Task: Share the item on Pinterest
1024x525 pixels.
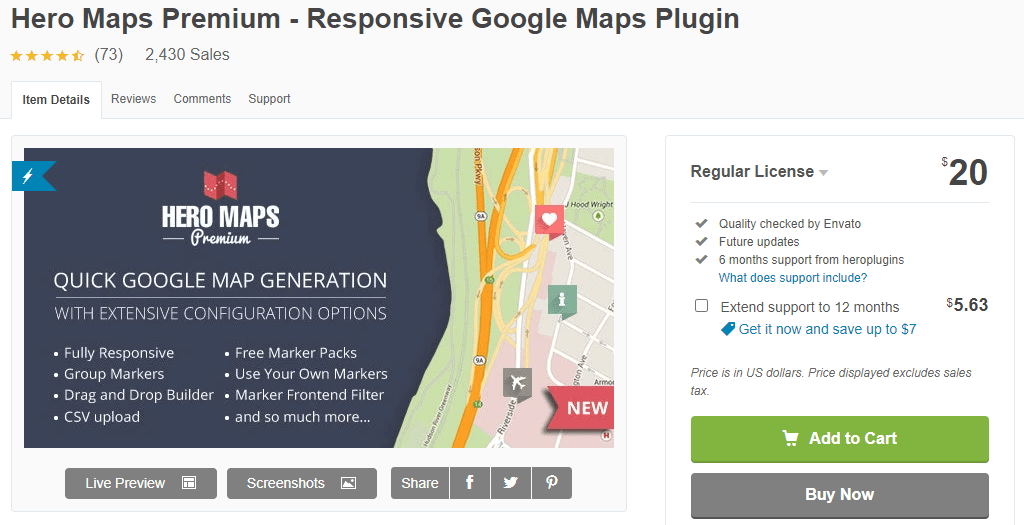Action: coord(552,483)
